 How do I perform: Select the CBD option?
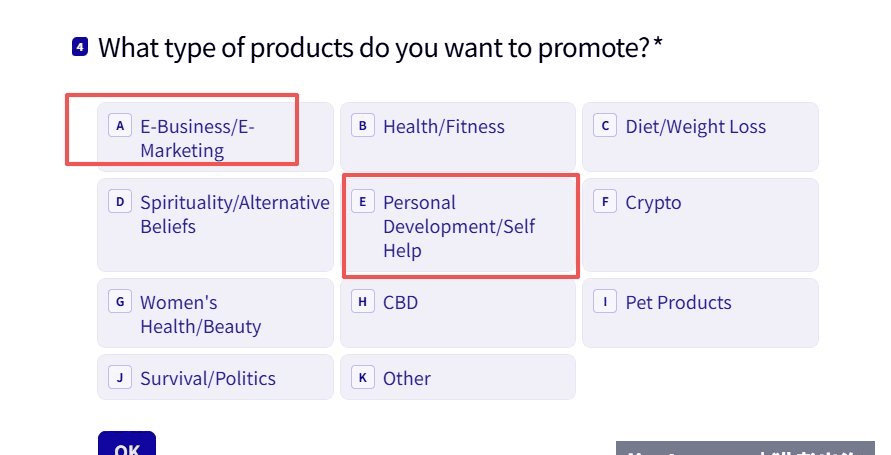tap(458, 313)
